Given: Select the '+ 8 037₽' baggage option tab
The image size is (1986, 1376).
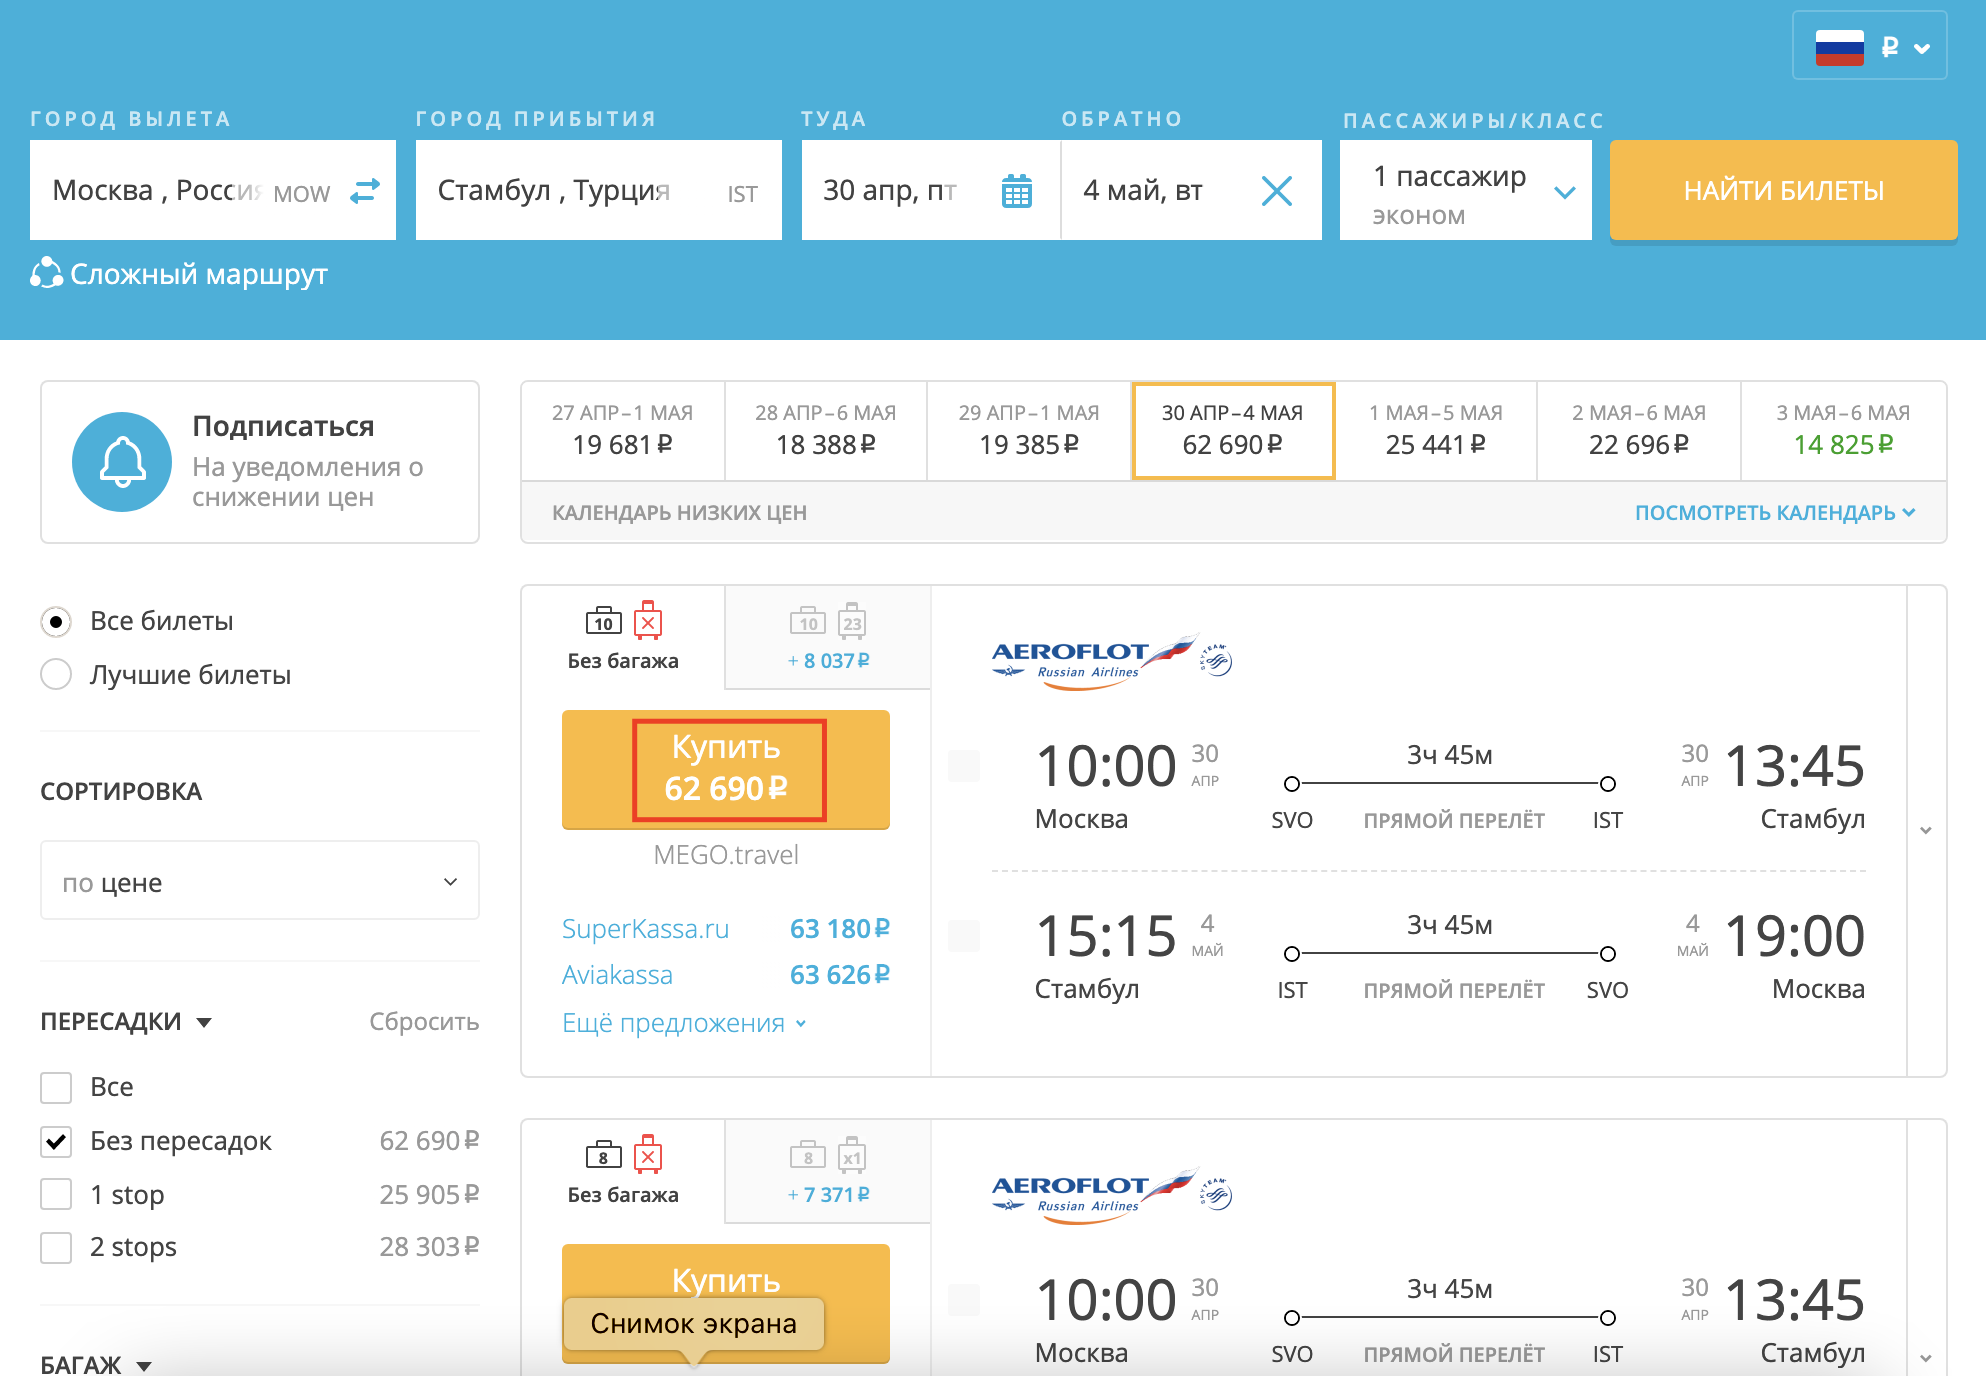Looking at the screenshot, I should click(x=828, y=637).
